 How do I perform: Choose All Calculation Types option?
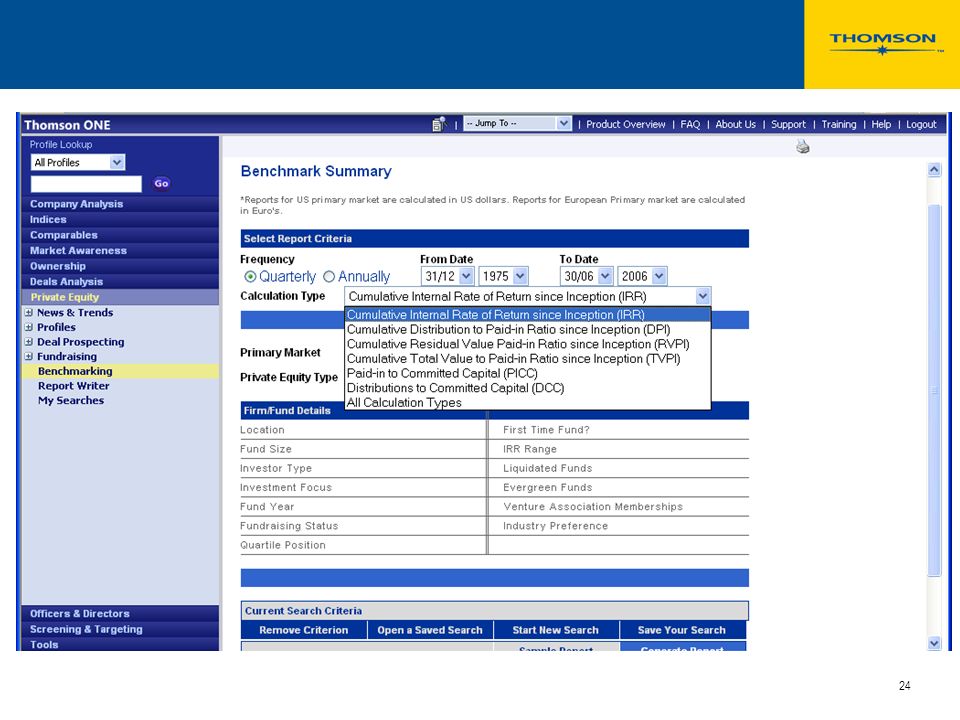point(527,403)
